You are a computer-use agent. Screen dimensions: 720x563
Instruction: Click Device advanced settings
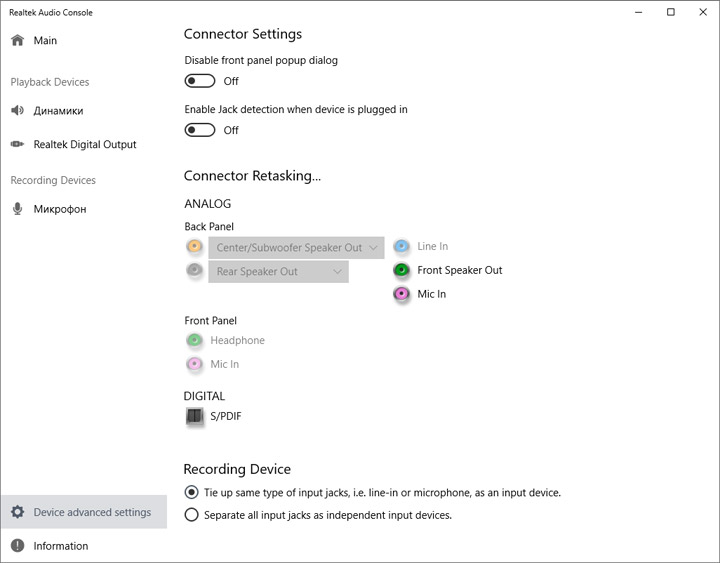point(92,512)
